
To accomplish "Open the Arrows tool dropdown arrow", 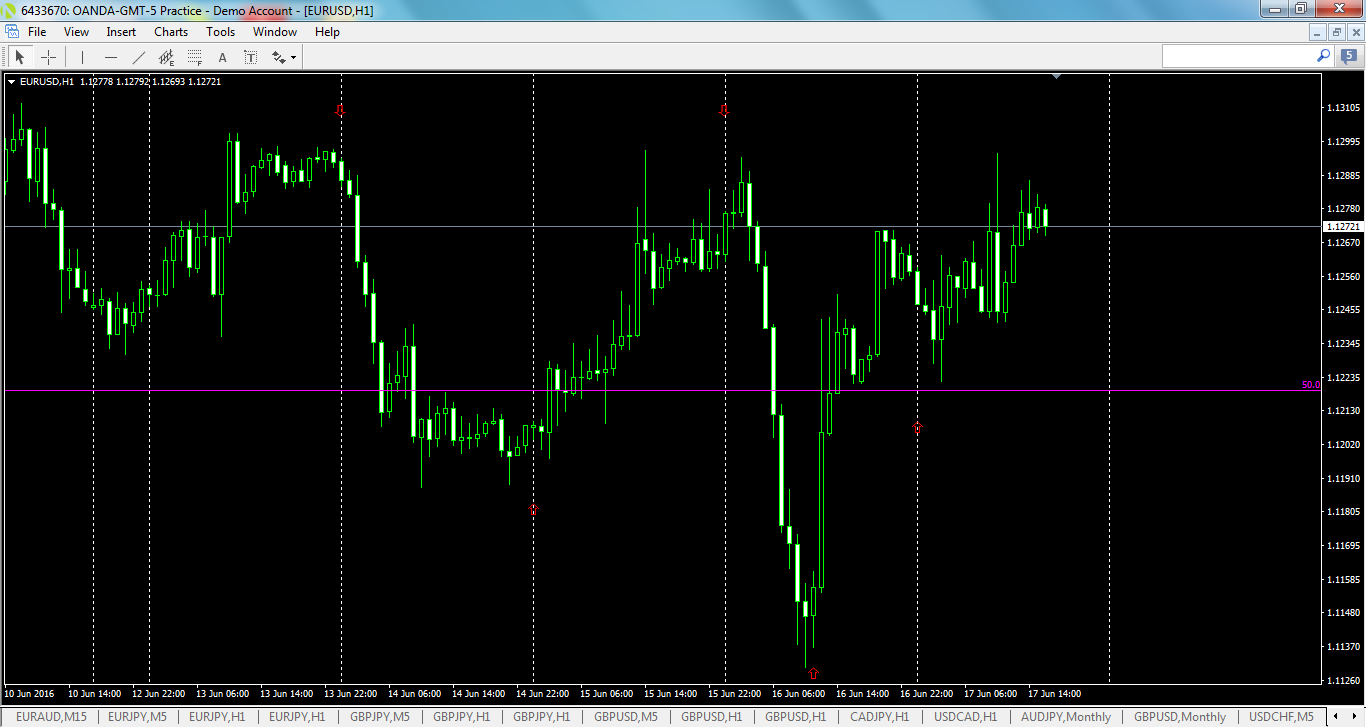I will click(291, 57).
